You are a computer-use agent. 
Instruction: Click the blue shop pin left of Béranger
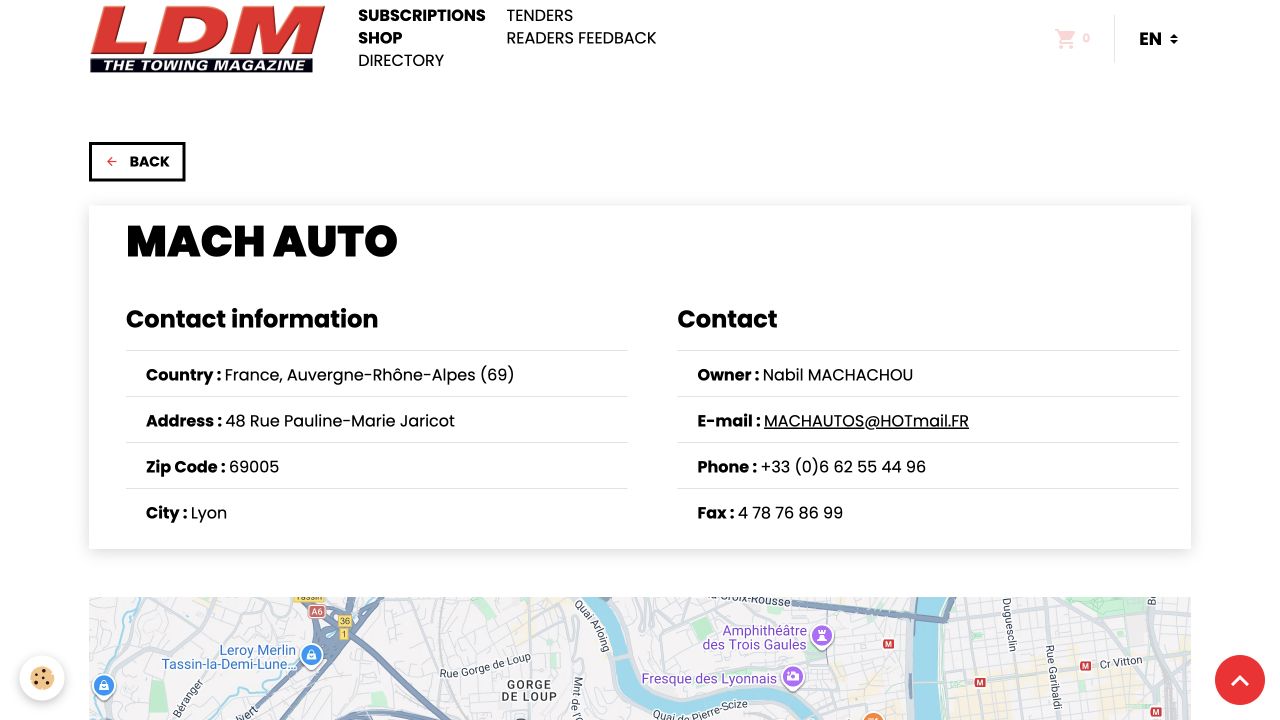tap(104, 686)
